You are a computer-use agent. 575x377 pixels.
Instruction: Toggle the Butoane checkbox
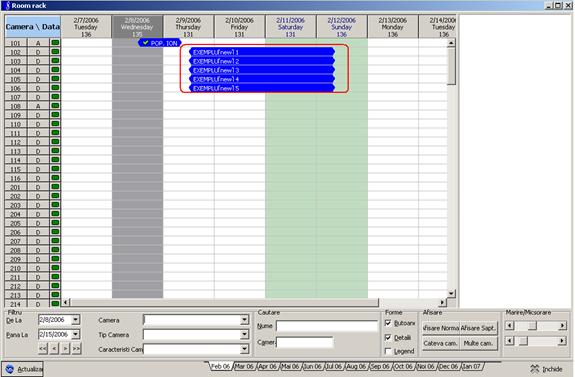(x=388, y=323)
